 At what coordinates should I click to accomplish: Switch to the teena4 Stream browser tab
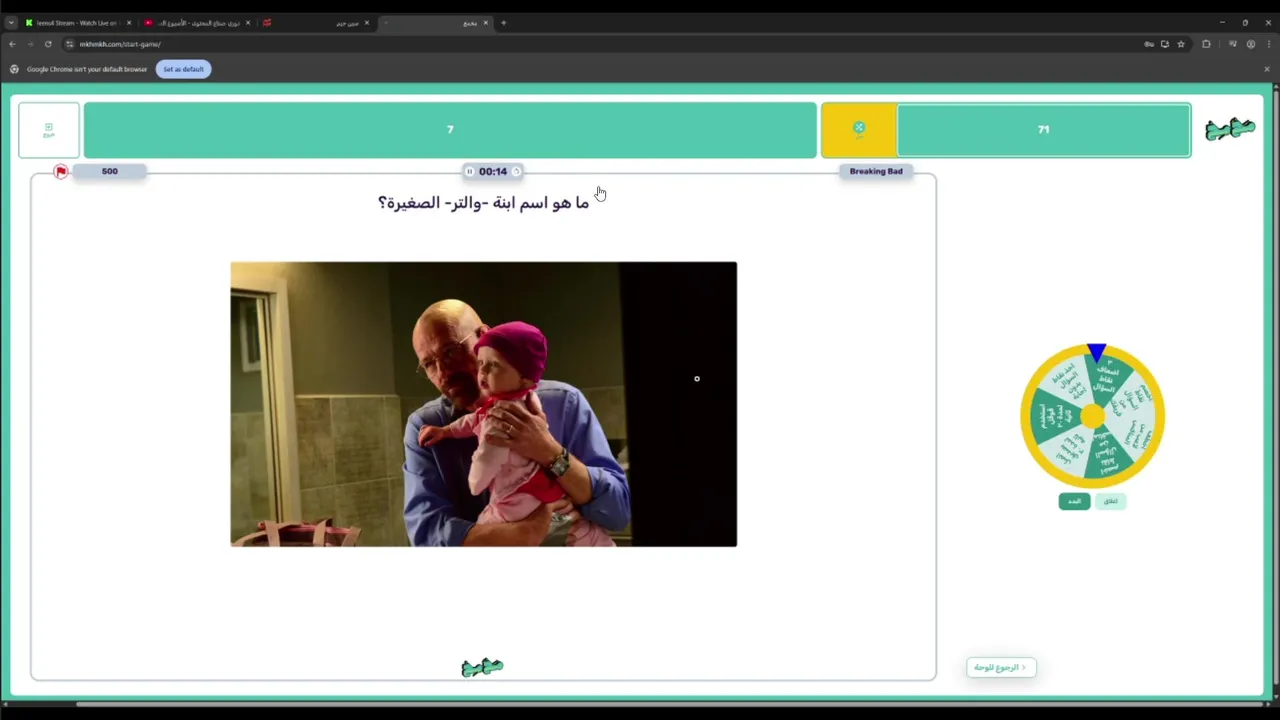(x=76, y=22)
